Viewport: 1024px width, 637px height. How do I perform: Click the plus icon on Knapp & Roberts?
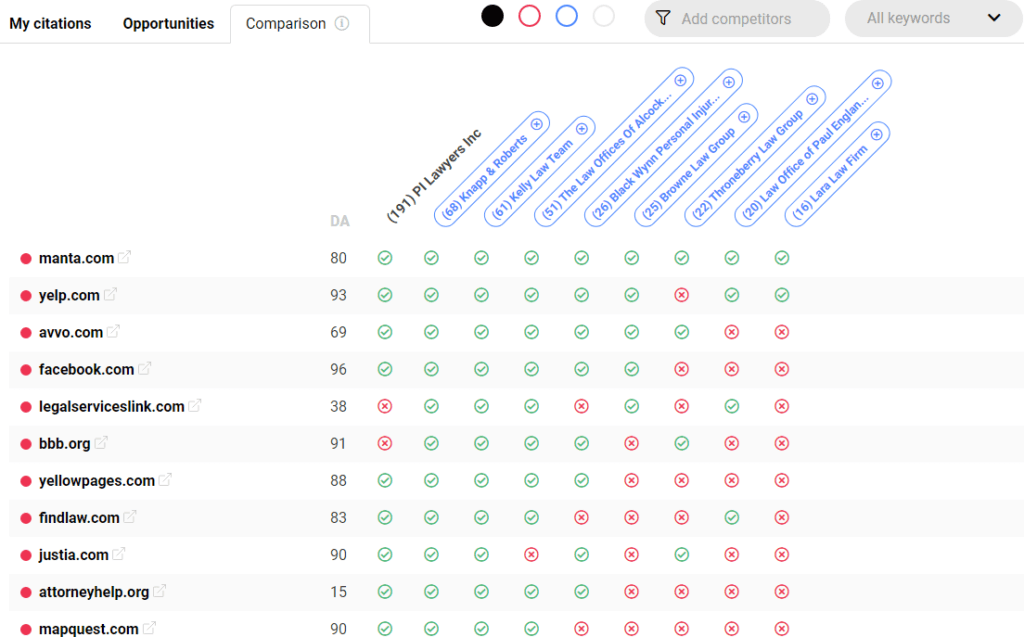tap(536, 124)
